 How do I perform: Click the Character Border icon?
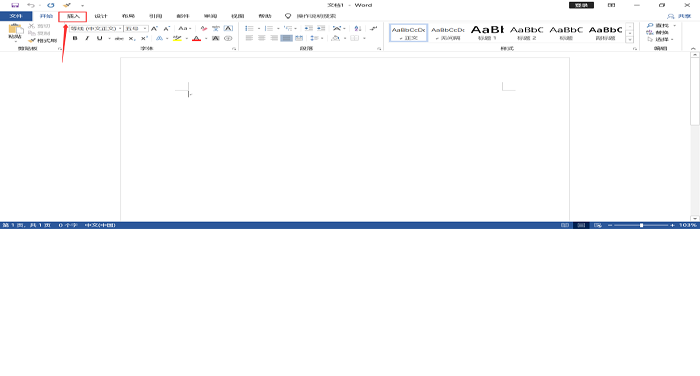coord(228,29)
